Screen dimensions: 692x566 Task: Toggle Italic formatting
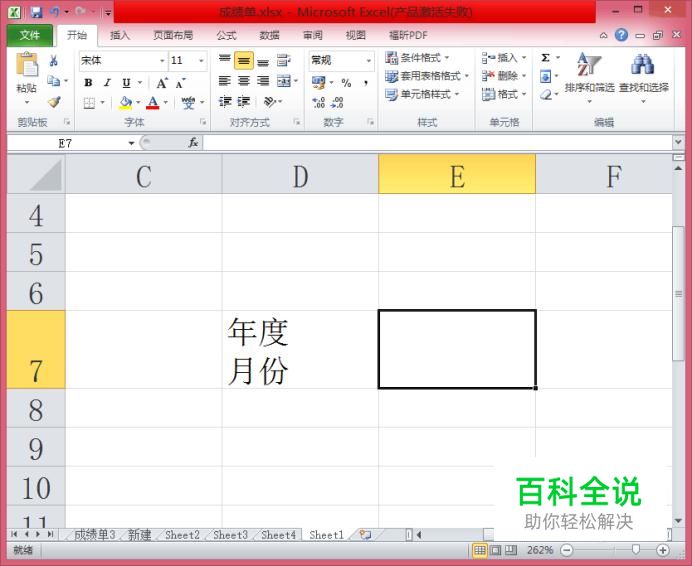107,83
